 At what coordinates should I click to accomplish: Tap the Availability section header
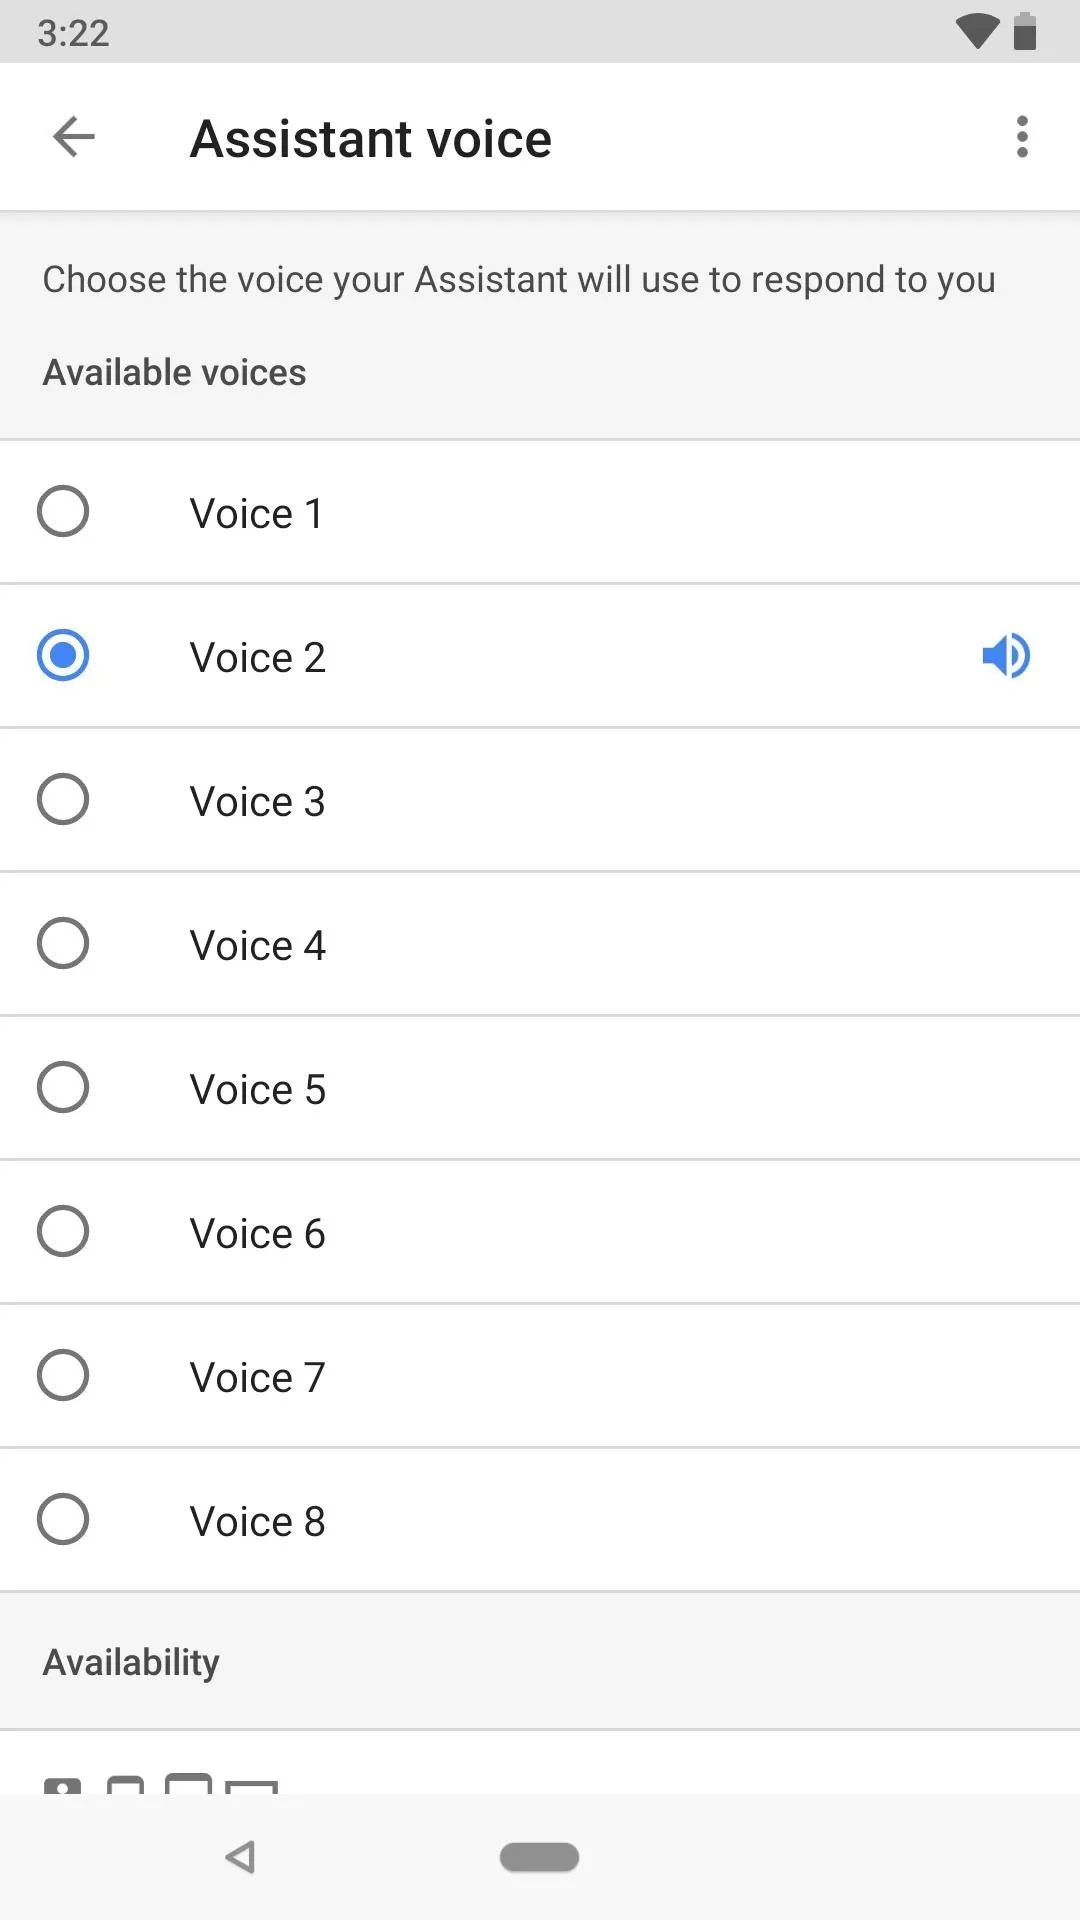coord(131,1662)
